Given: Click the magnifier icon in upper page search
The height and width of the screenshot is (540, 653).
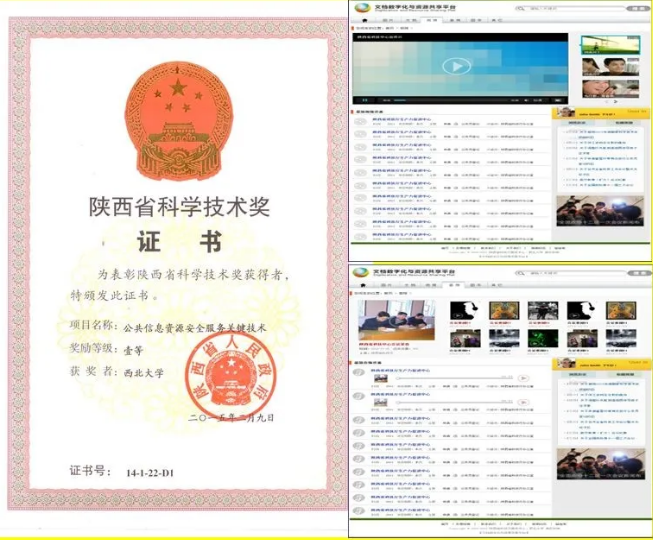Looking at the screenshot, I should click(520, 8).
